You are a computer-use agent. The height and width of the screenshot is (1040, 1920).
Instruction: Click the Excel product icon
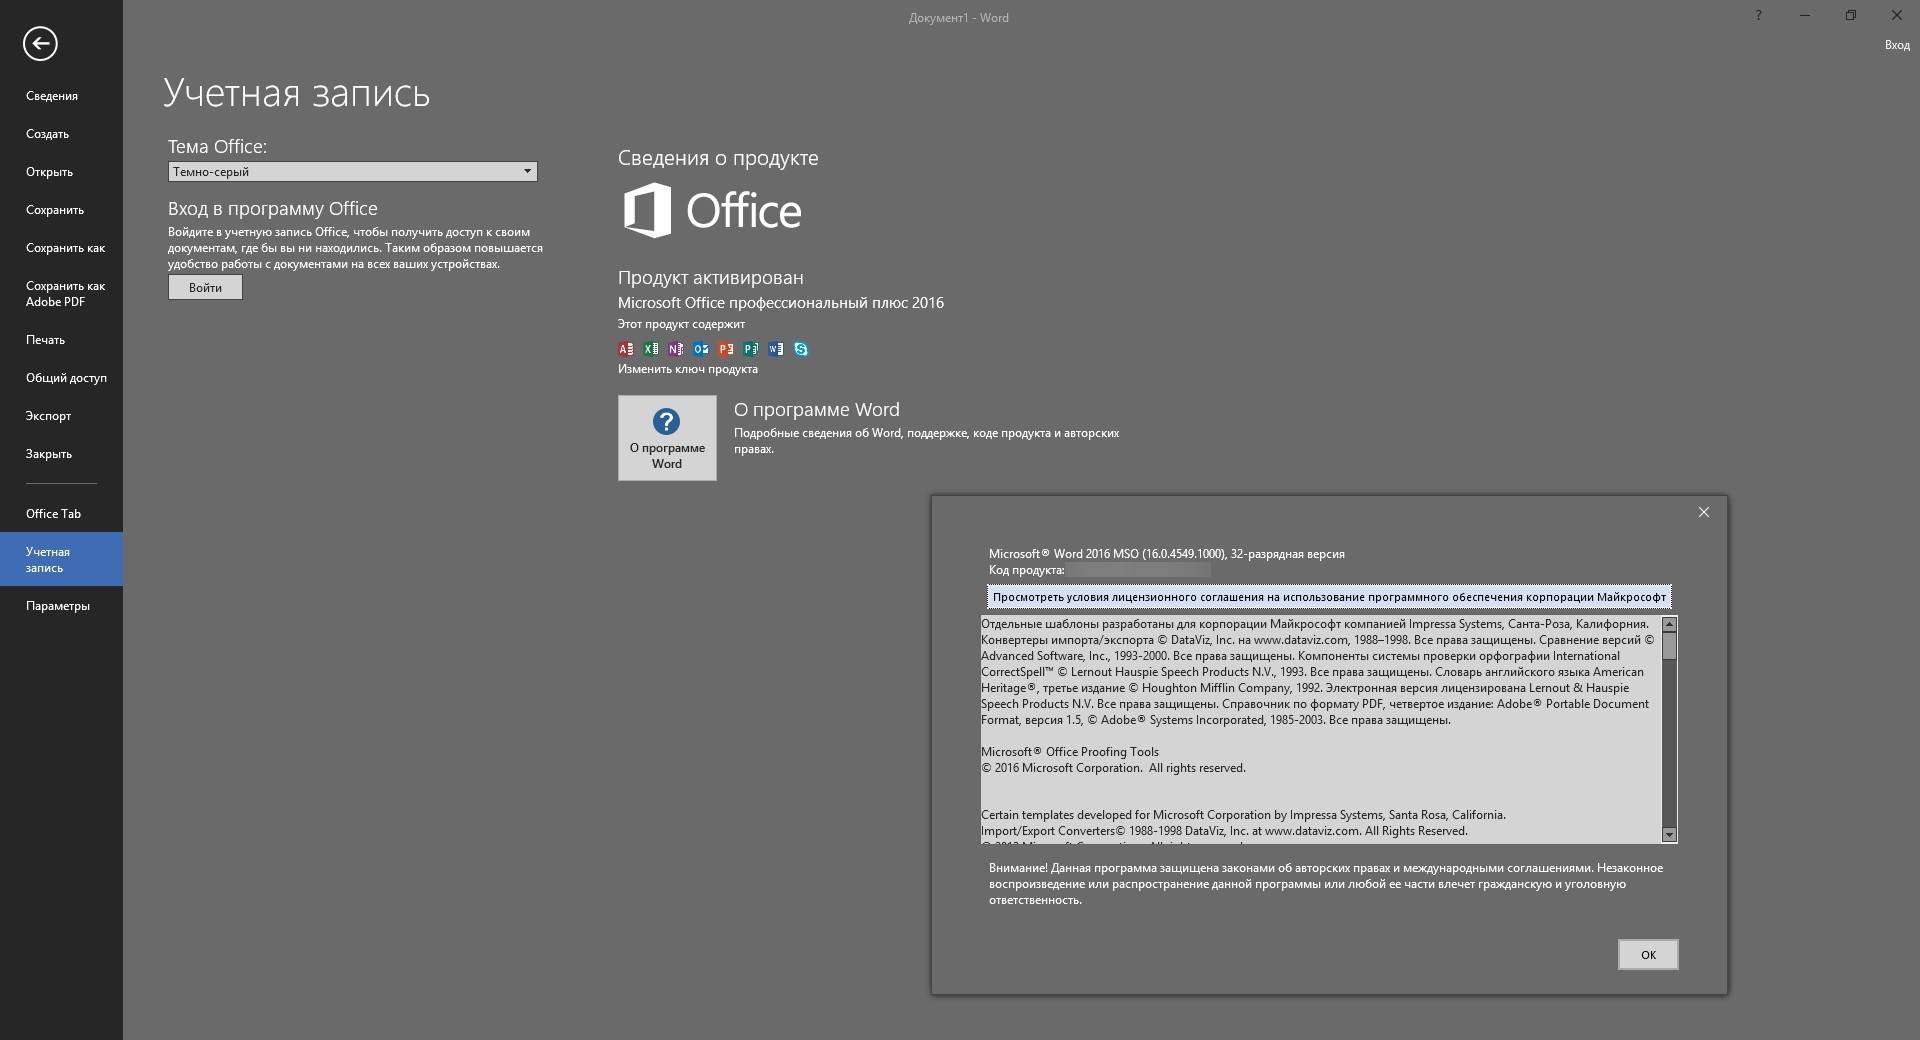tap(651, 349)
